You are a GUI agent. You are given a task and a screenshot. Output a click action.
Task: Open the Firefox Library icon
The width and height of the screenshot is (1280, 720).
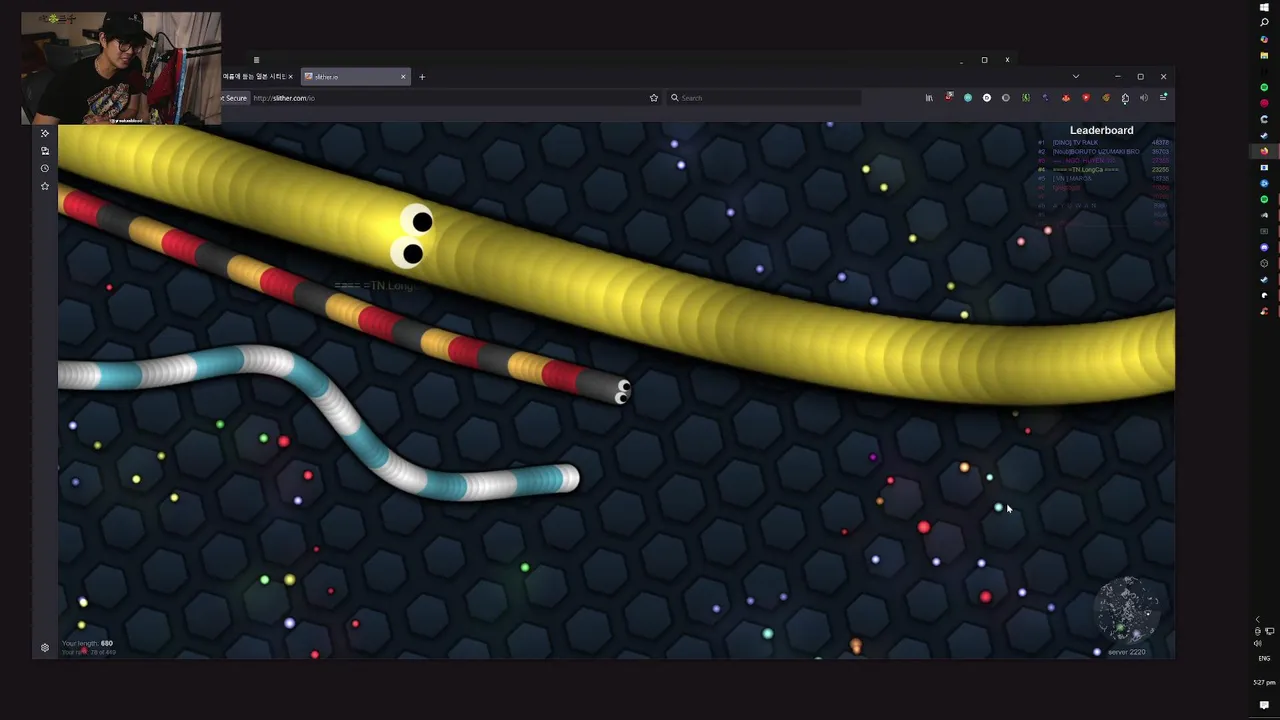(929, 98)
